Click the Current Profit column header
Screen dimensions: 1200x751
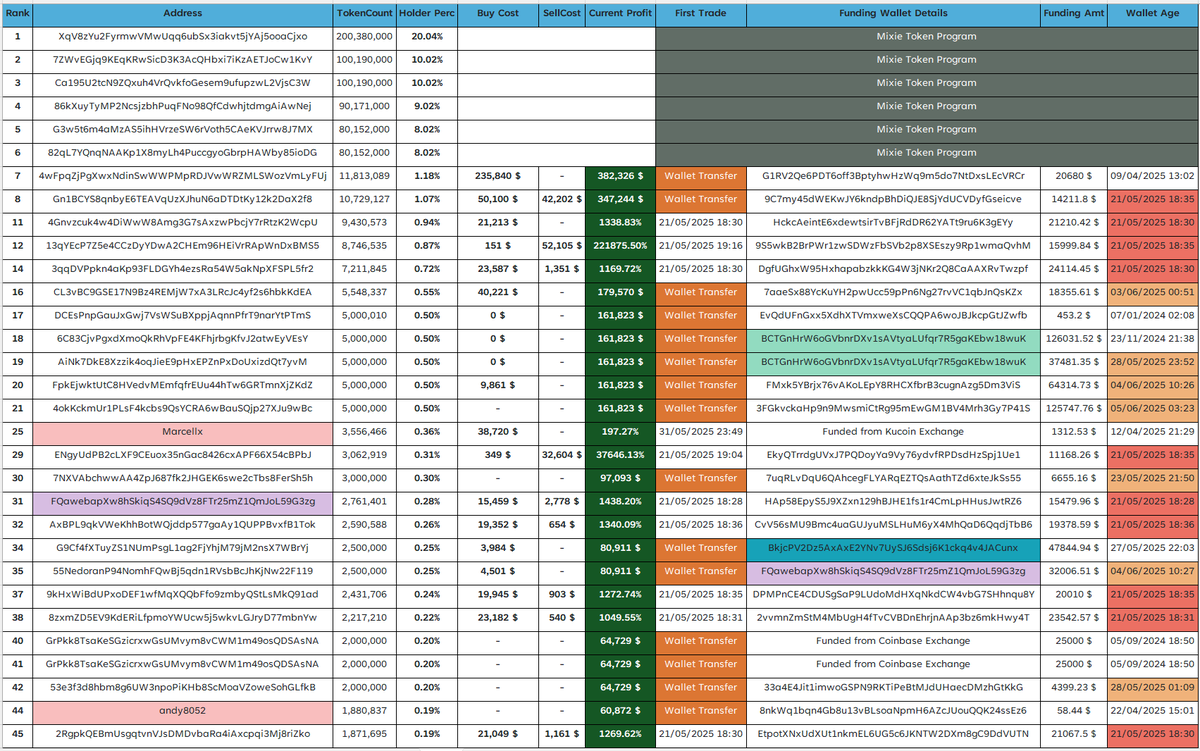tap(619, 14)
